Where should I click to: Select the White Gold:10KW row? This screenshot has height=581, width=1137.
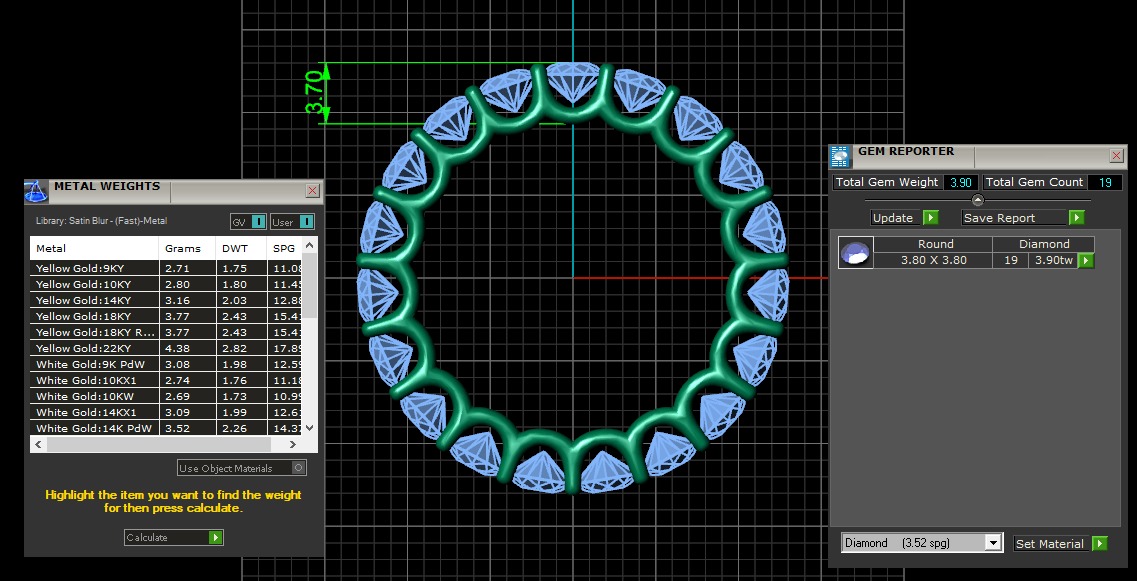tap(165, 396)
